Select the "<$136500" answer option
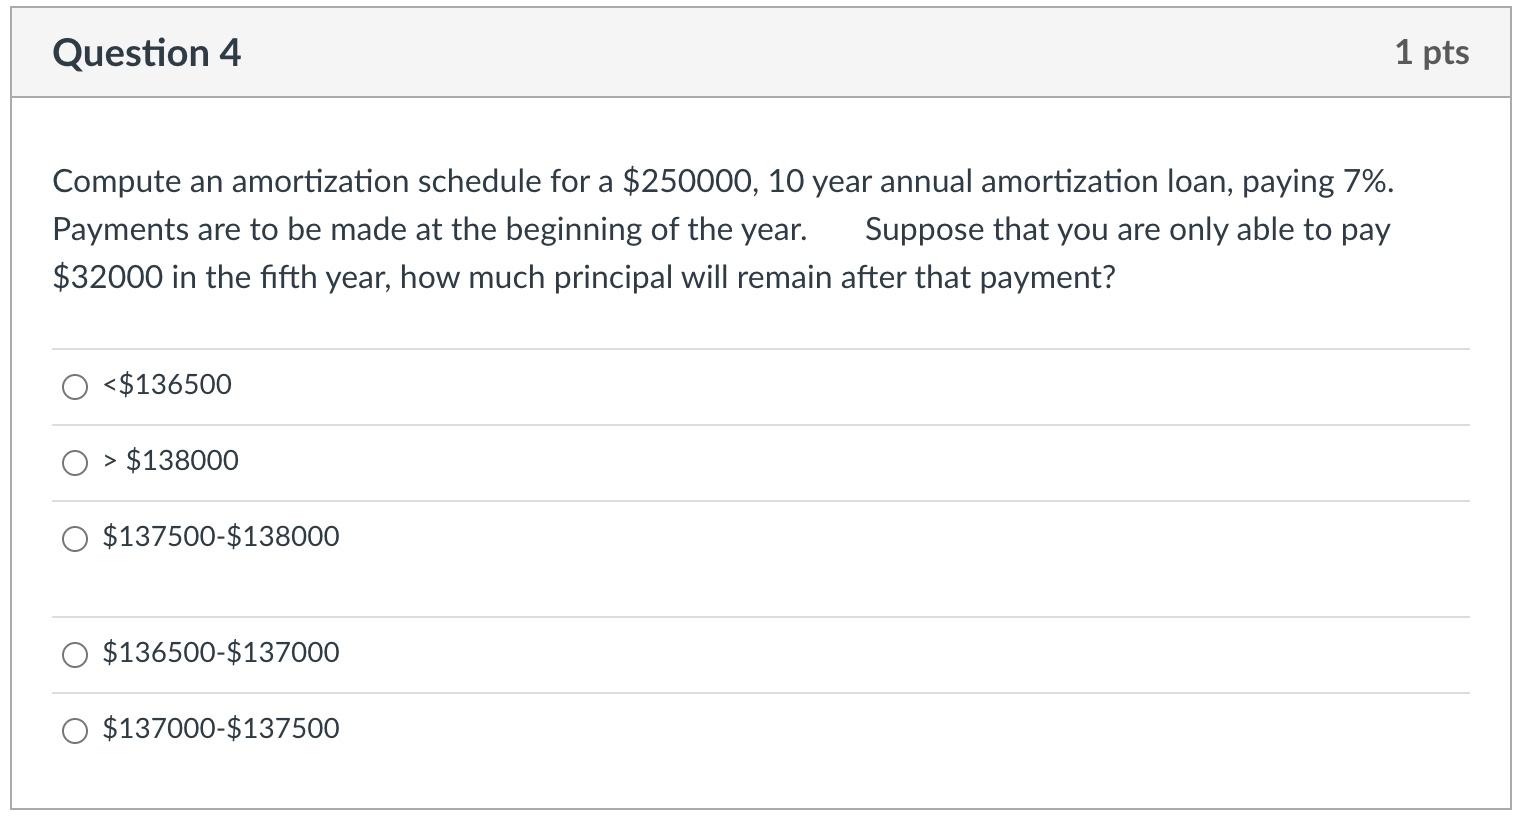1536x816 pixels. tap(75, 387)
